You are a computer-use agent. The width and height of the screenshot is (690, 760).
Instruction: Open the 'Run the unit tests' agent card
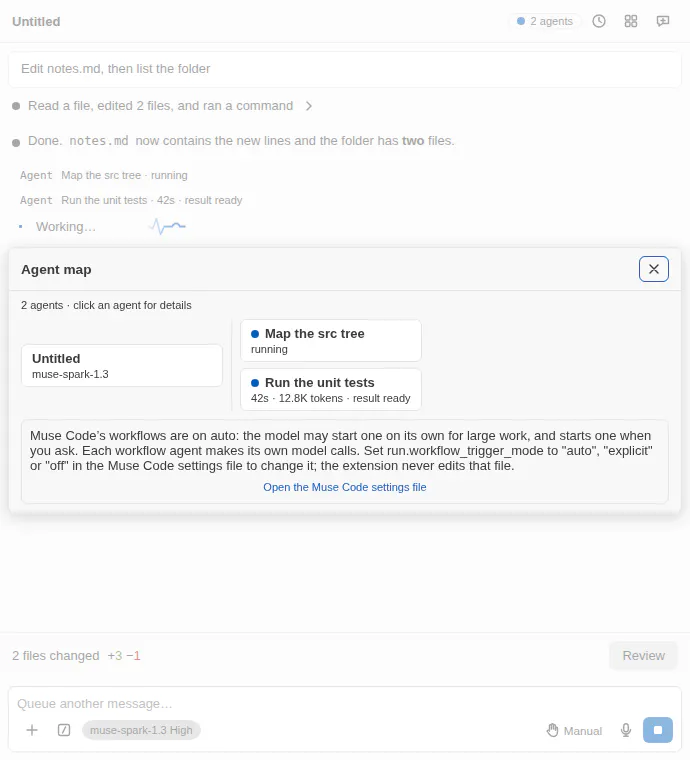[331, 390]
